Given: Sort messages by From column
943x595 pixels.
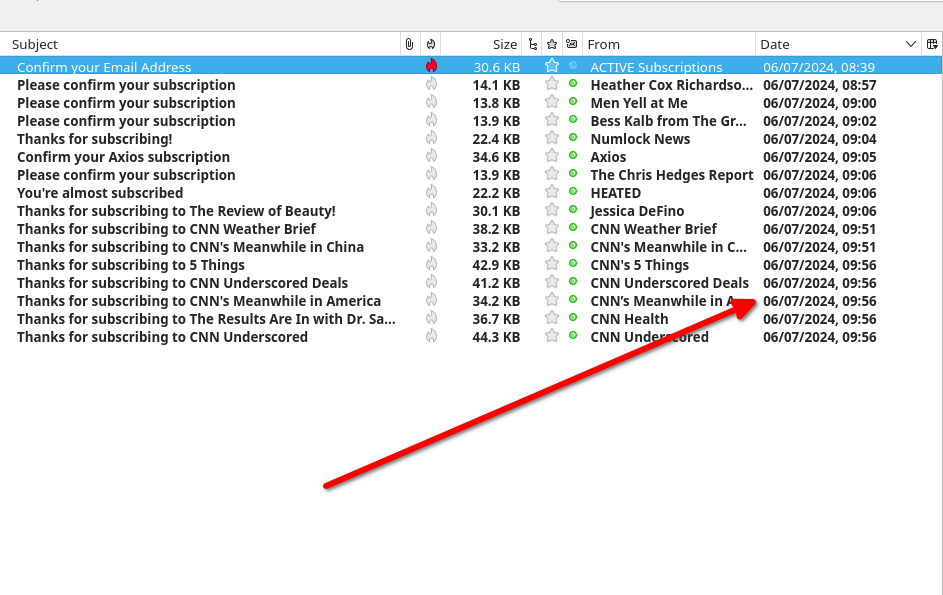Looking at the screenshot, I should 604,45.
